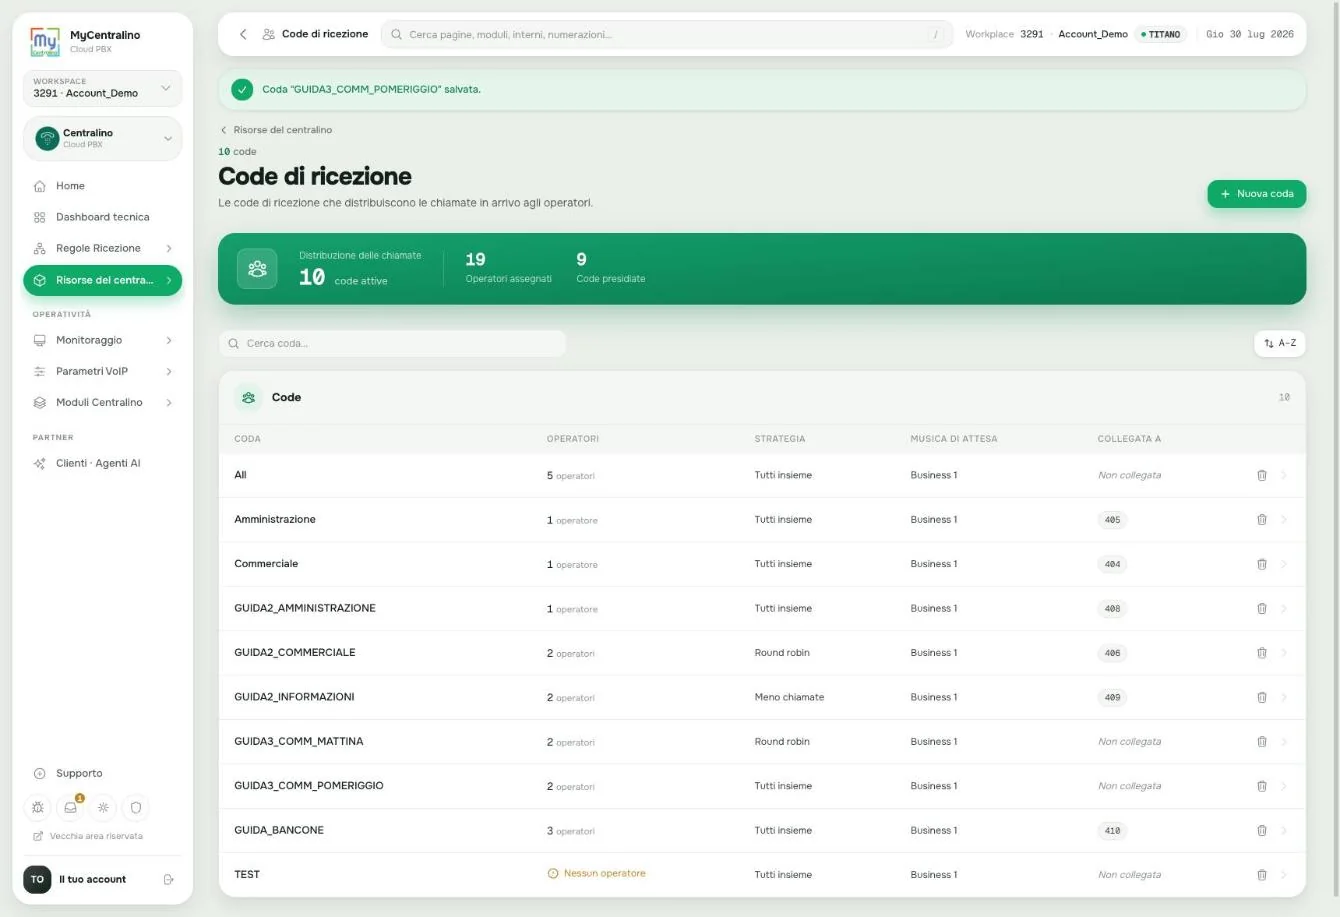Delete the All queue with trash icon

click(1261, 475)
